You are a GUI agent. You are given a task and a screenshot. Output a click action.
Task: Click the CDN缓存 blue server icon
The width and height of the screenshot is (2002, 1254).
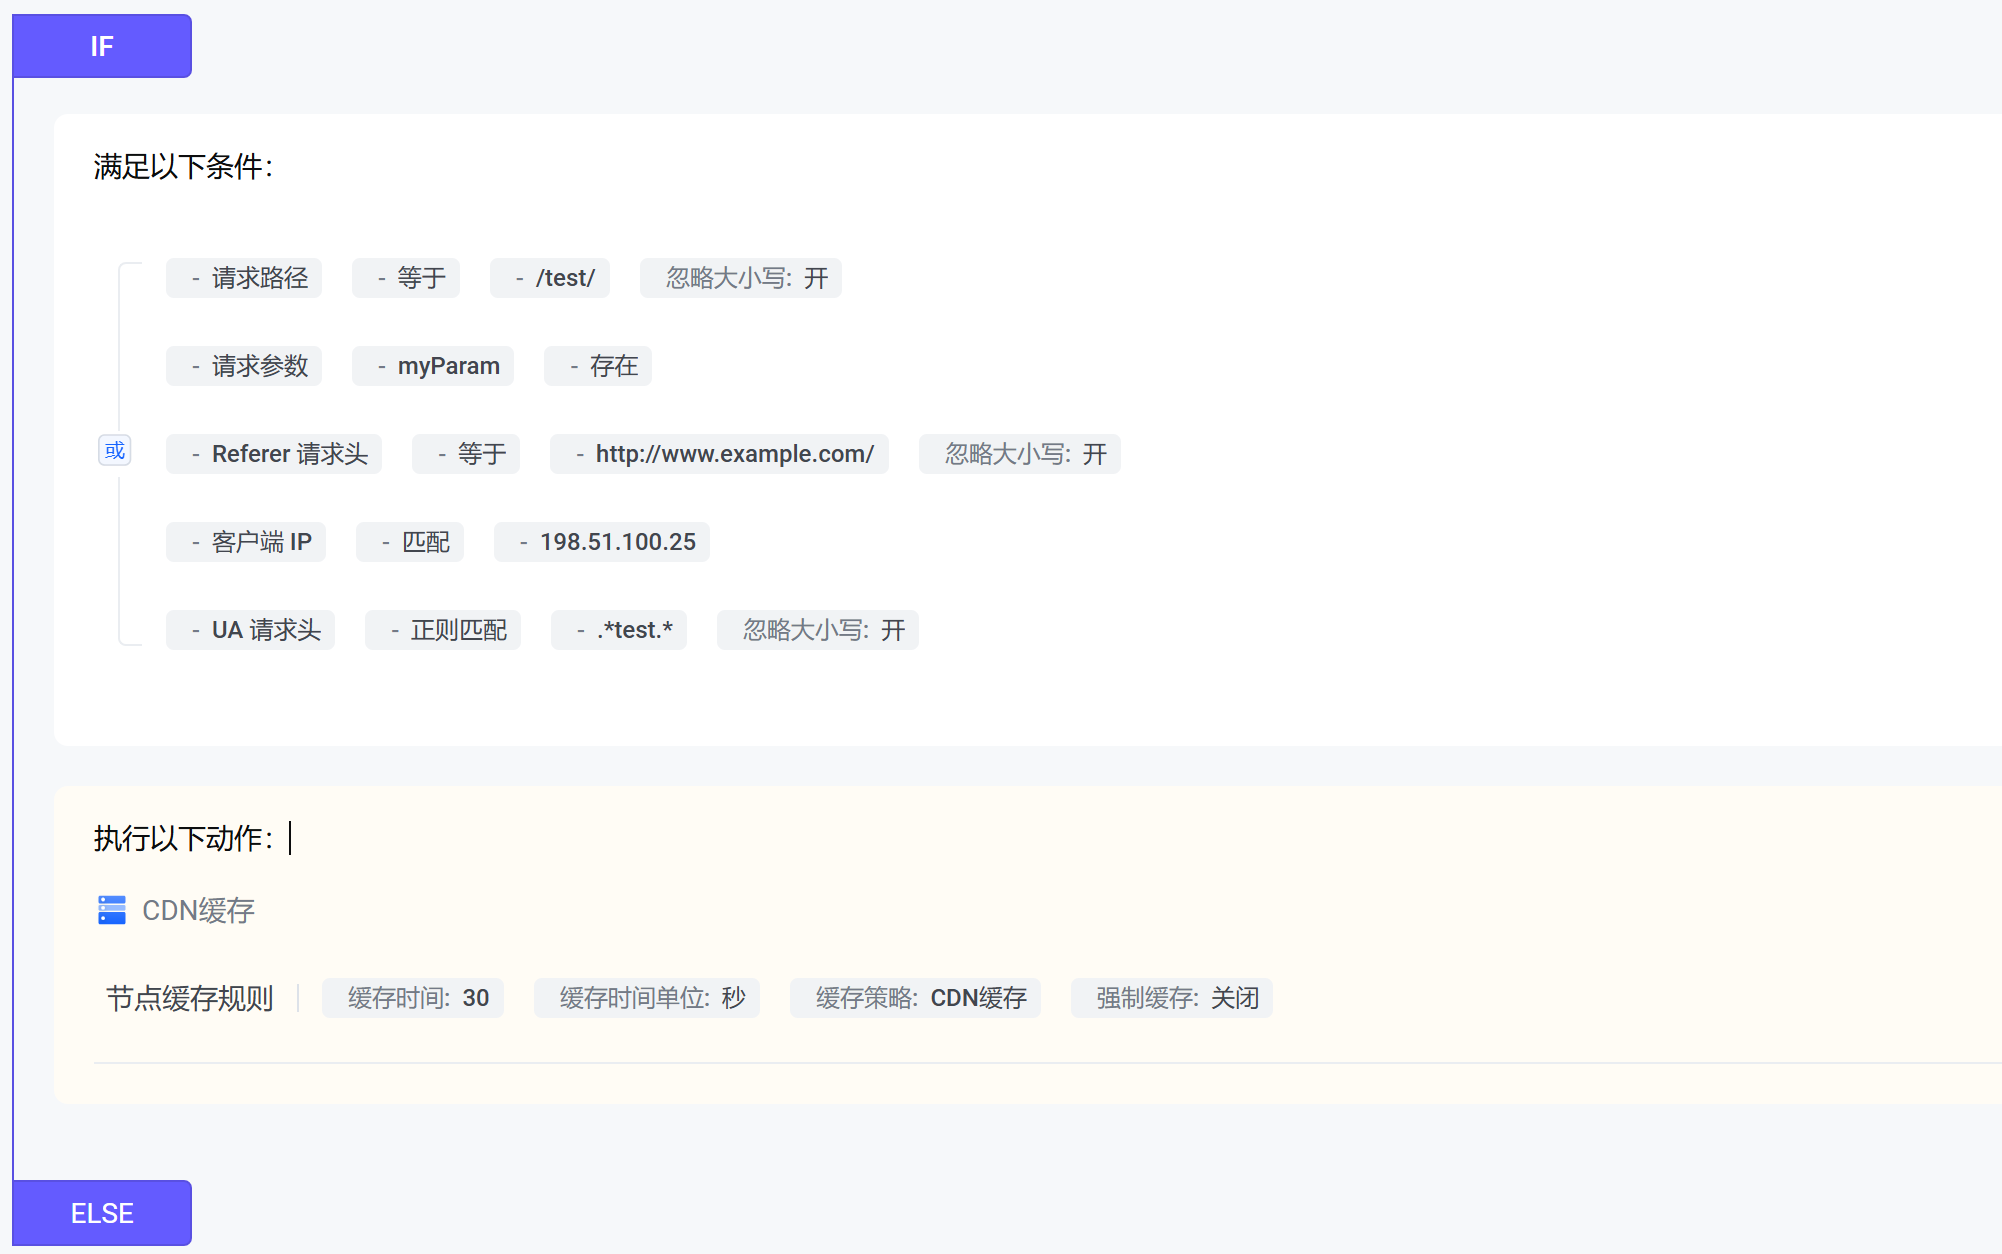[x=112, y=910]
